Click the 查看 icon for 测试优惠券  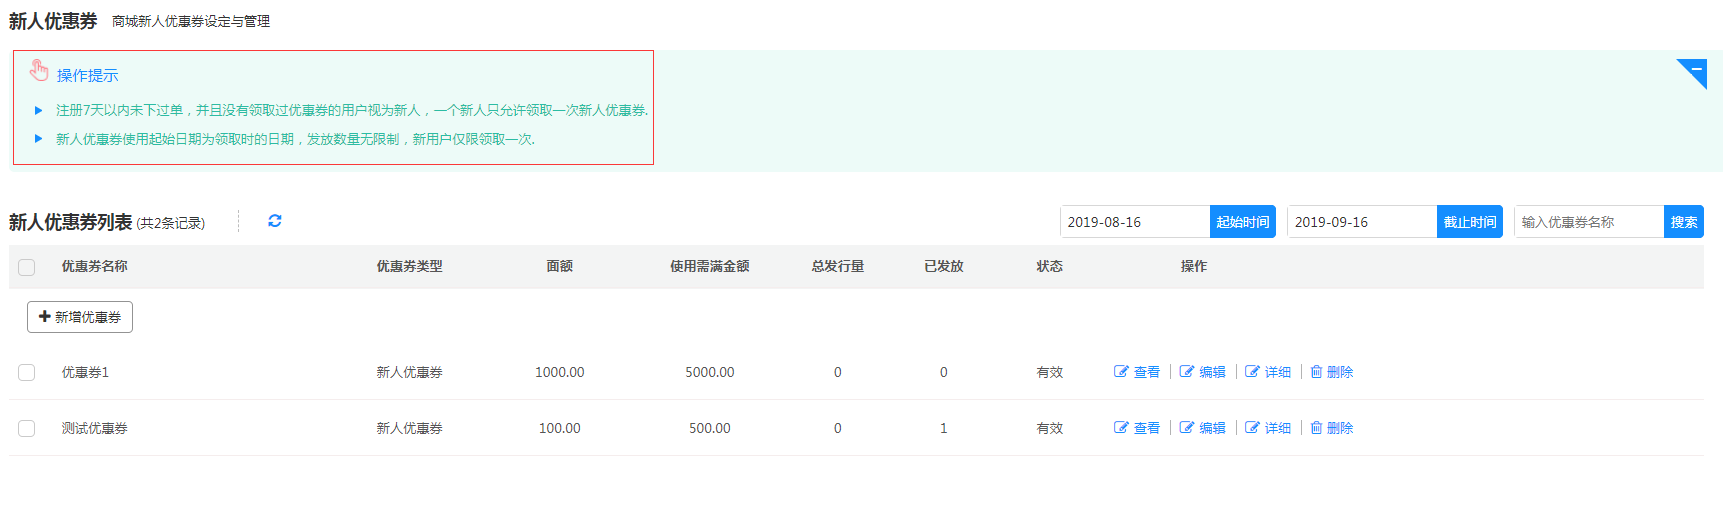pos(1121,428)
